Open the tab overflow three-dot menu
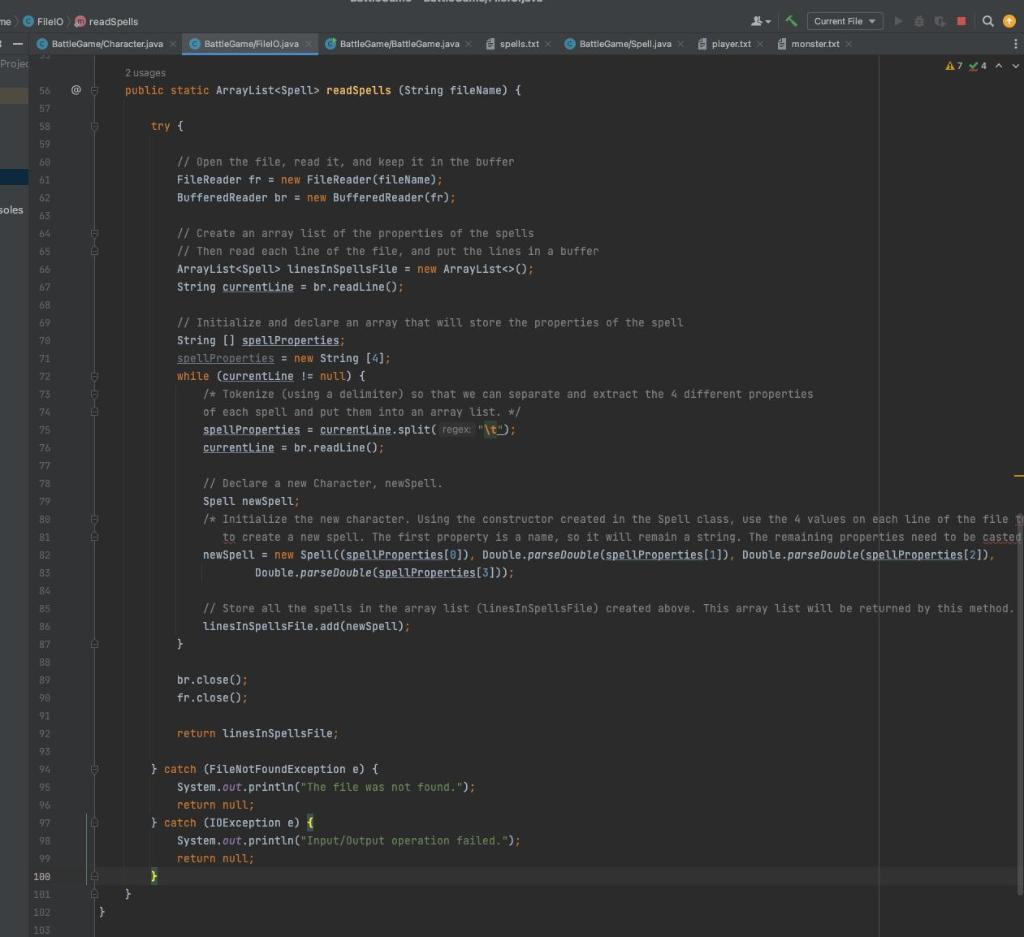 [x=1014, y=43]
